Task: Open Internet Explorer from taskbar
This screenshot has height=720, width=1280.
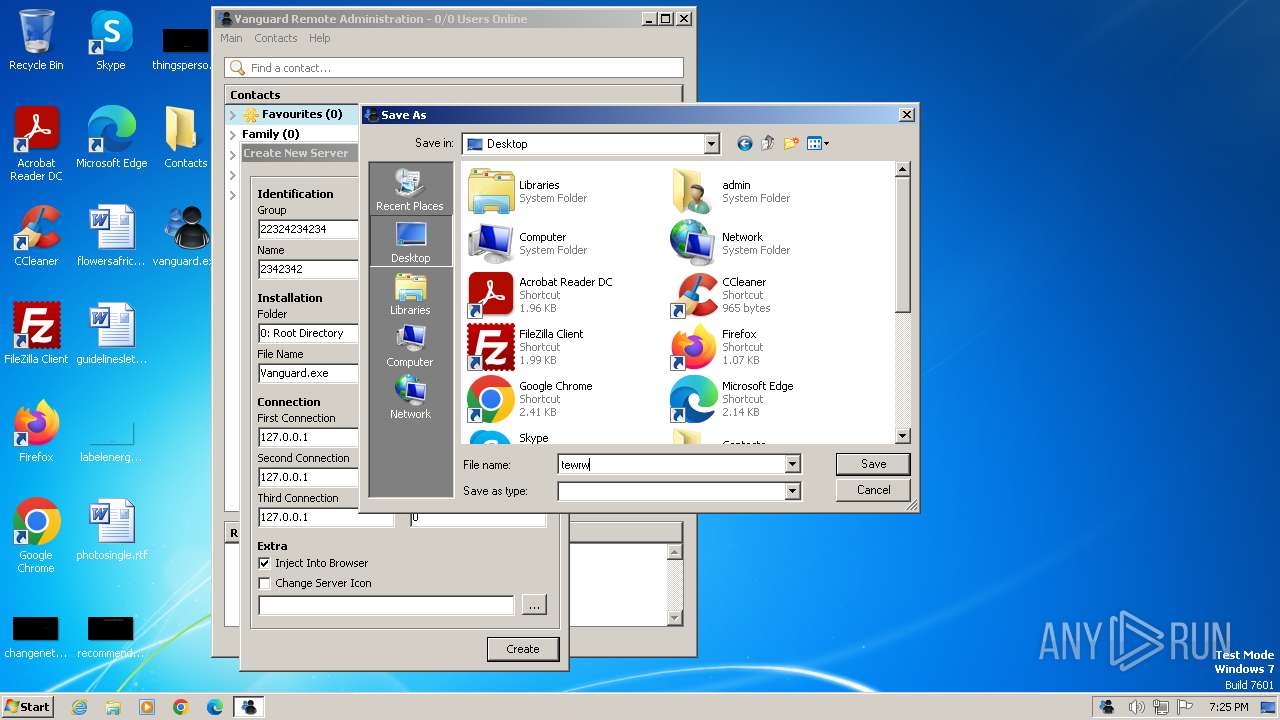Action: pyautogui.click(x=79, y=707)
